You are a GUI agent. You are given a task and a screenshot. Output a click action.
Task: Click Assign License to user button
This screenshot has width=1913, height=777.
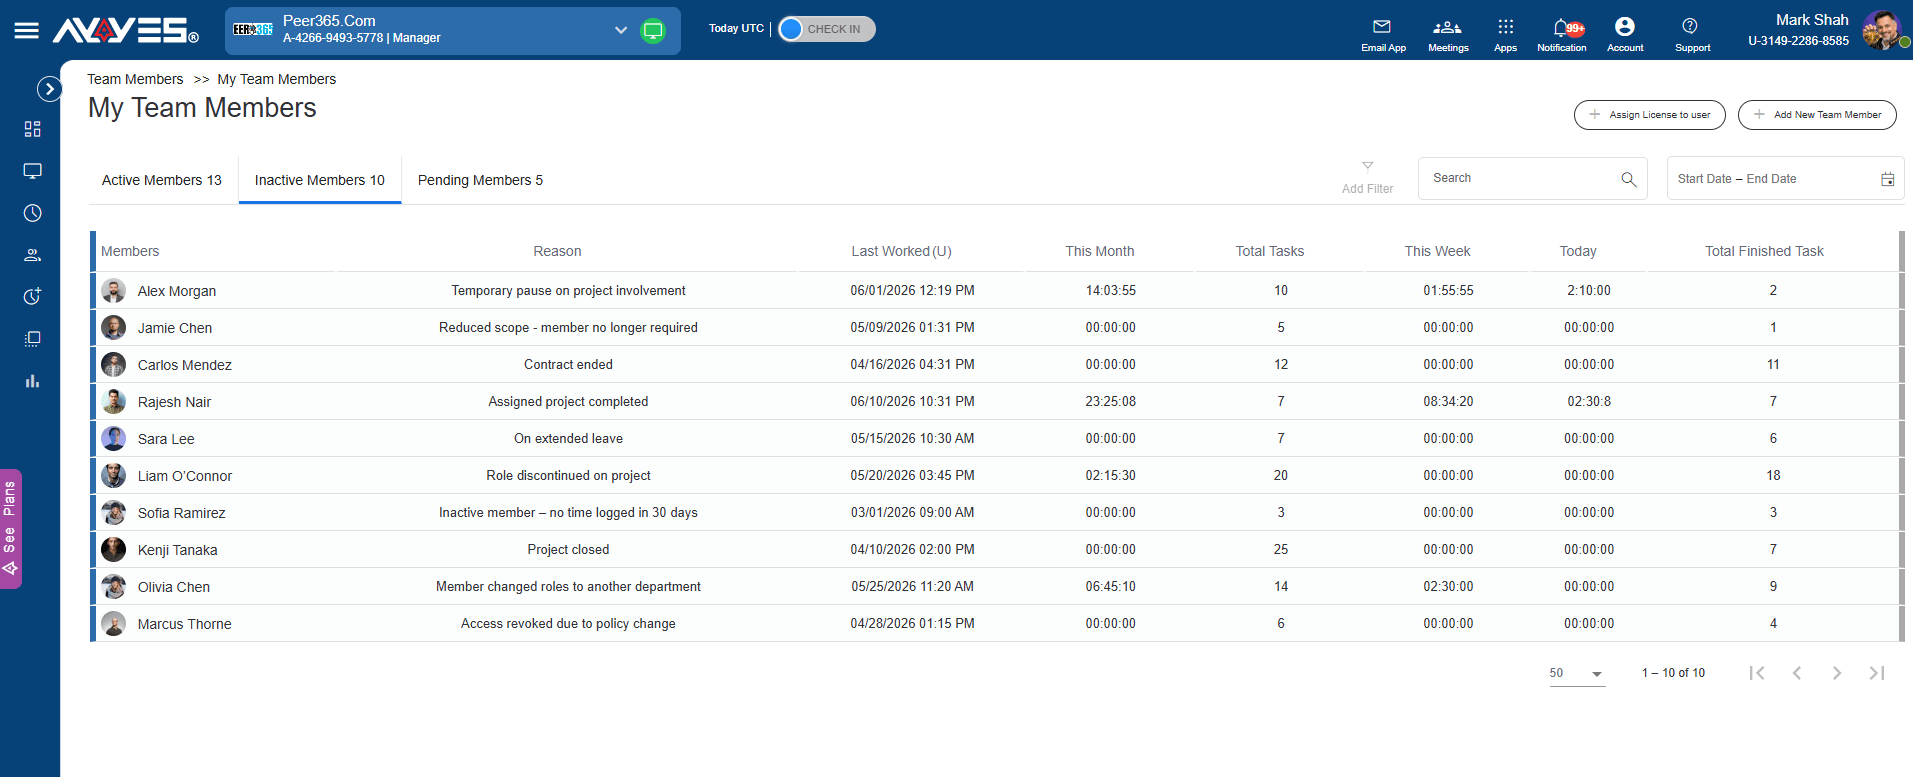[x=1649, y=115]
